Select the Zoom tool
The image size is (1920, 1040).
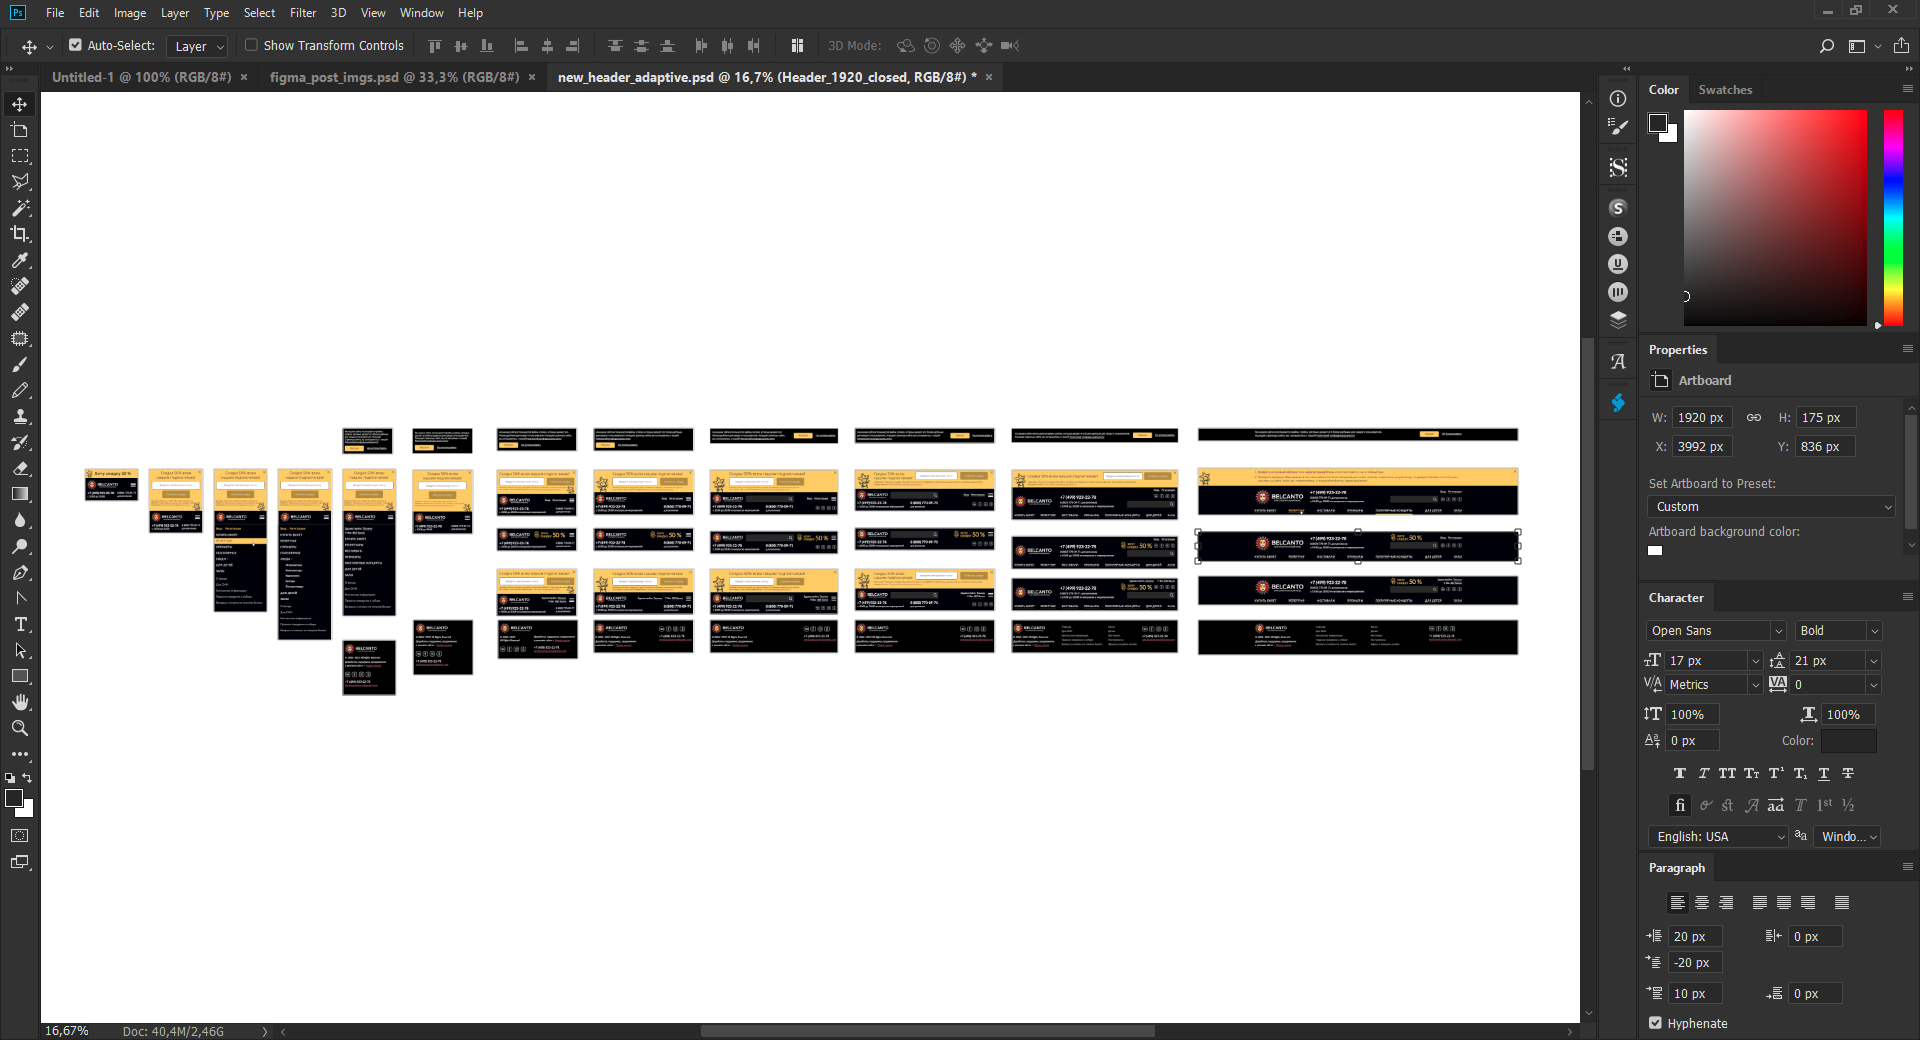click(x=20, y=728)
